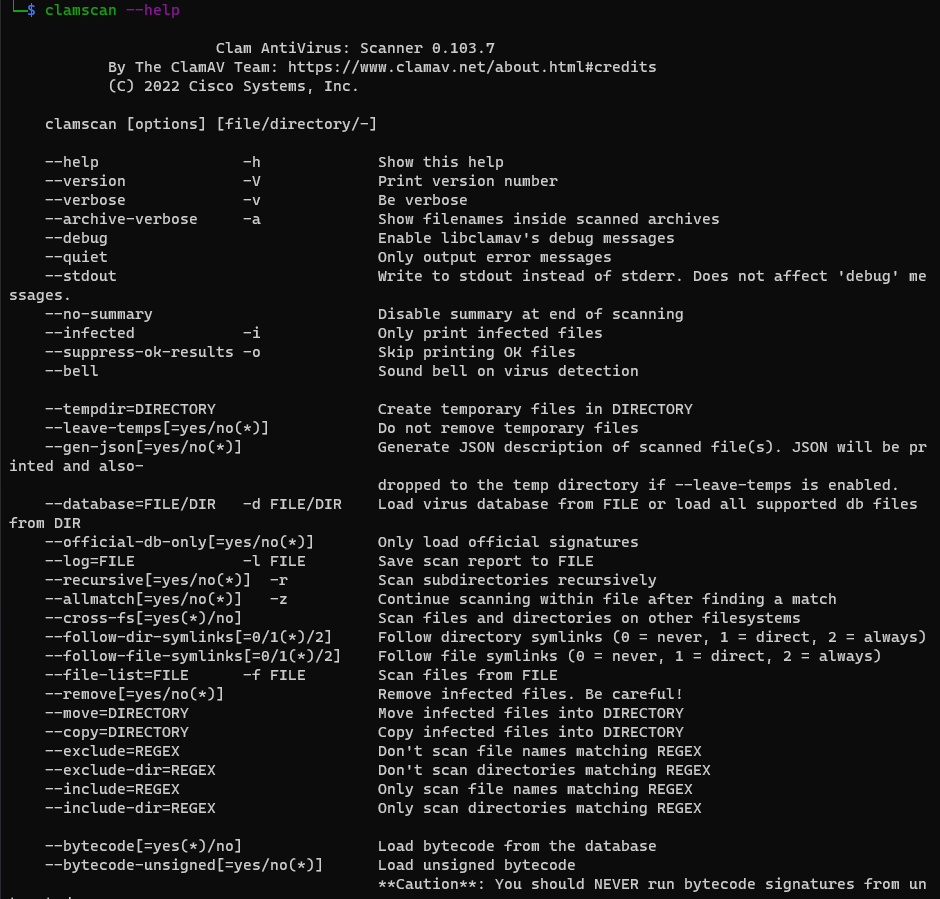Select the --suppress-ok-results option text

[139, 352]
